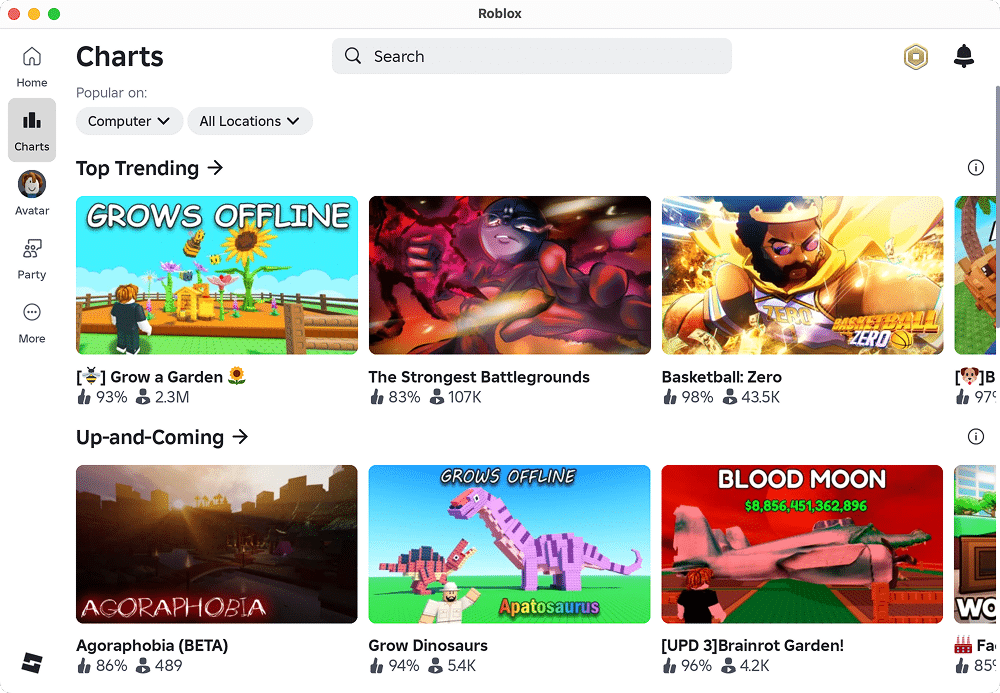The height and width of the screenshot is (693, 1000).
Task: Open the Computer device dropdown
Action: [x=129, y=121]
